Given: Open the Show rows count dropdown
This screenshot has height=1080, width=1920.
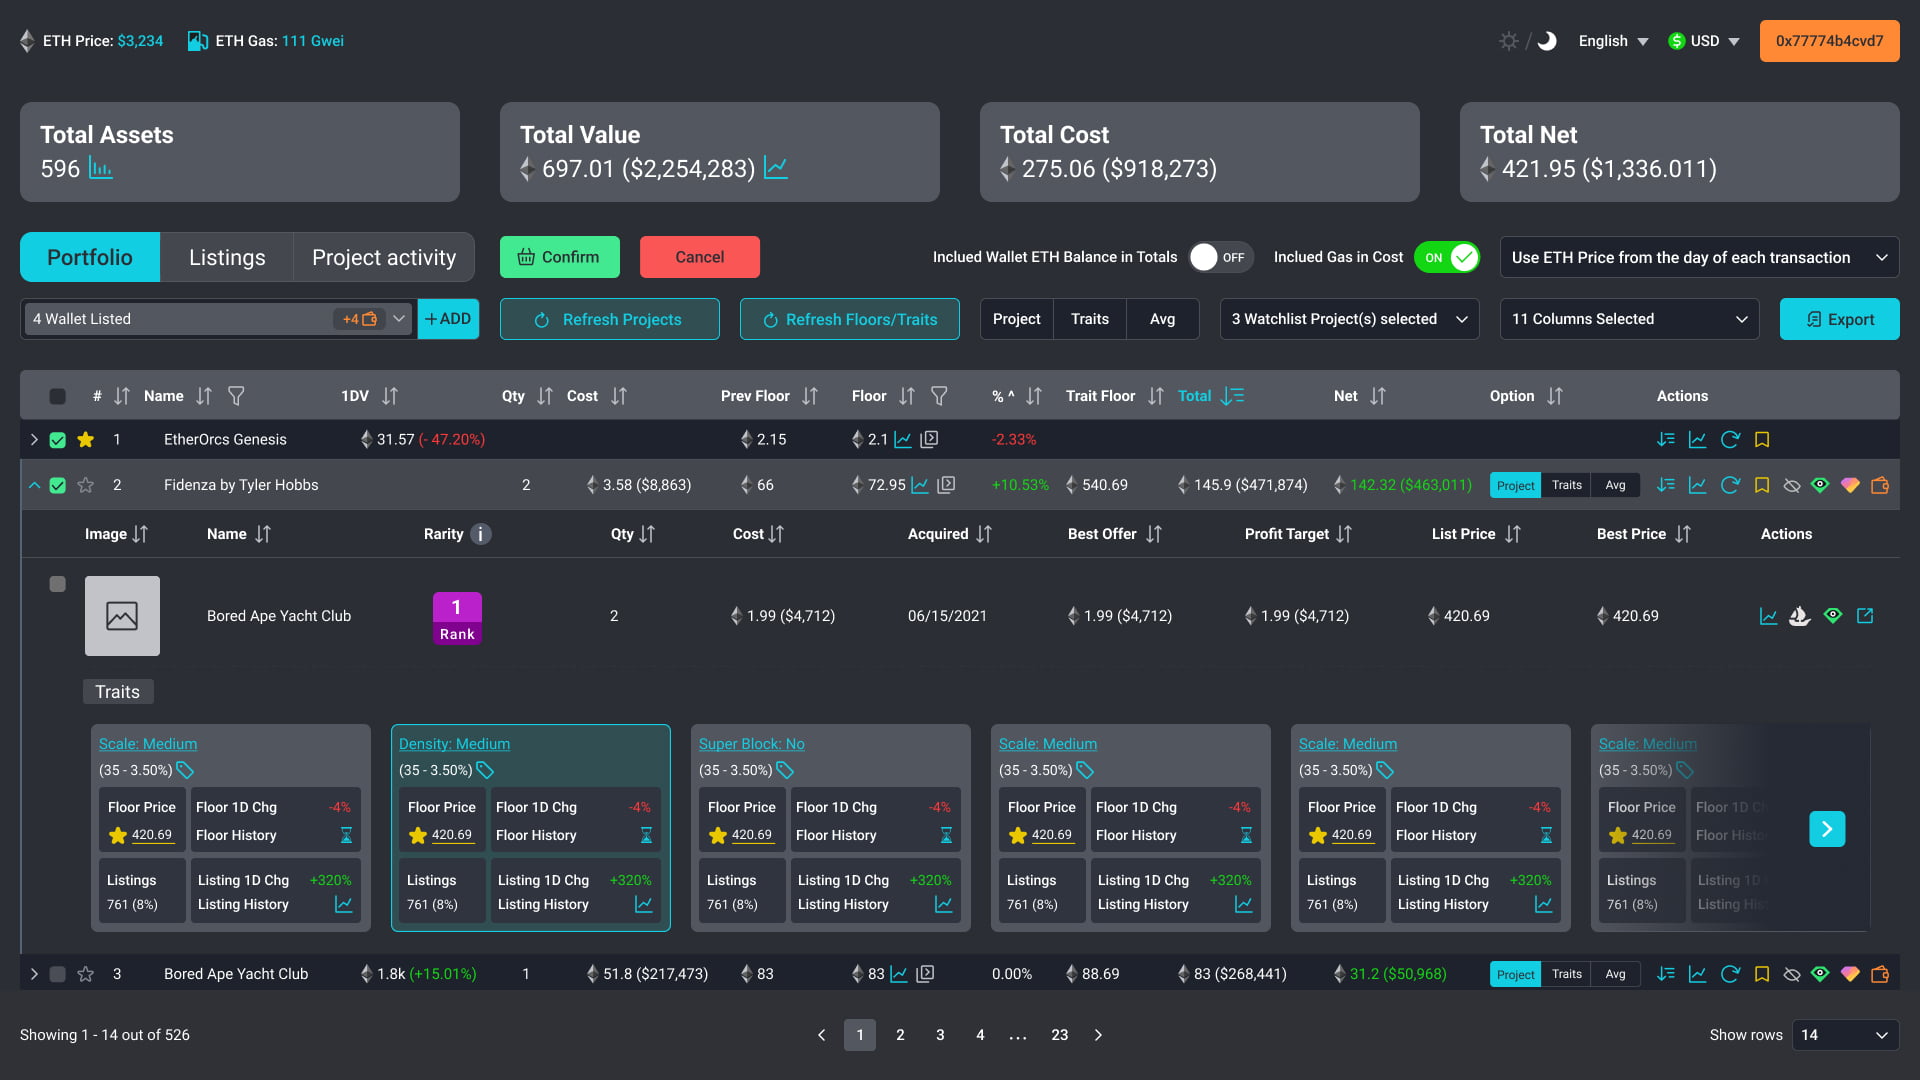Looking at the screenshot, I should (1845, 1035).
